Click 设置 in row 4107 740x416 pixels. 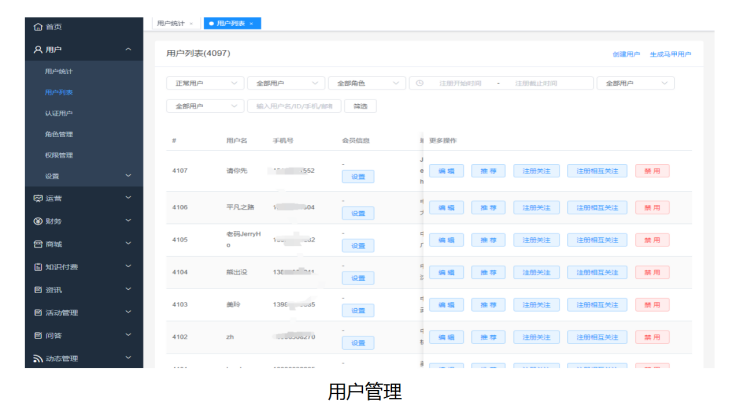(x=358, y=177)
